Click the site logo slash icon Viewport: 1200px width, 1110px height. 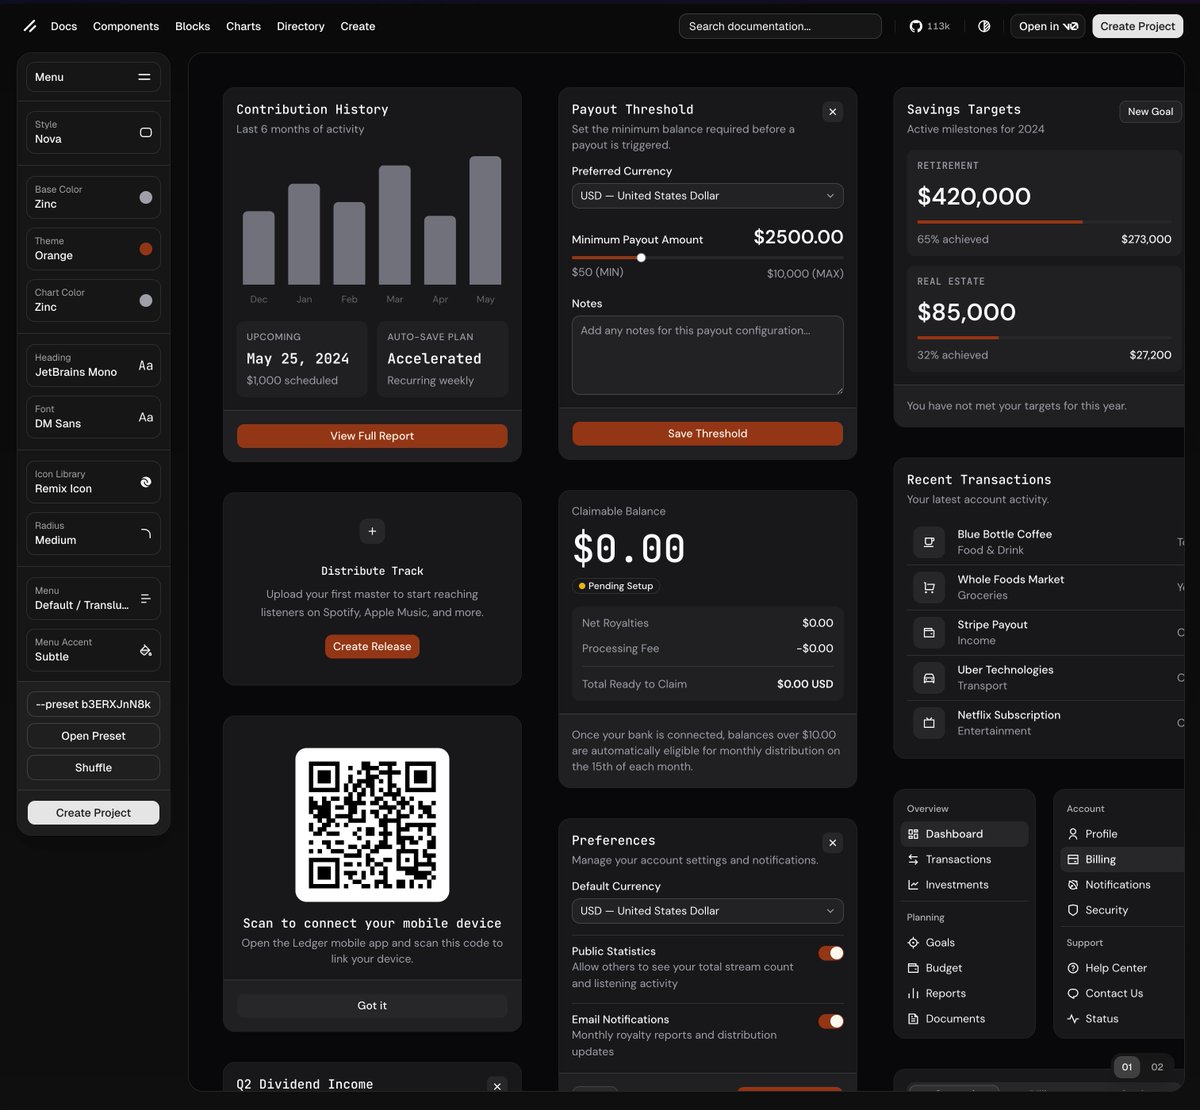(x=29, y=26)
